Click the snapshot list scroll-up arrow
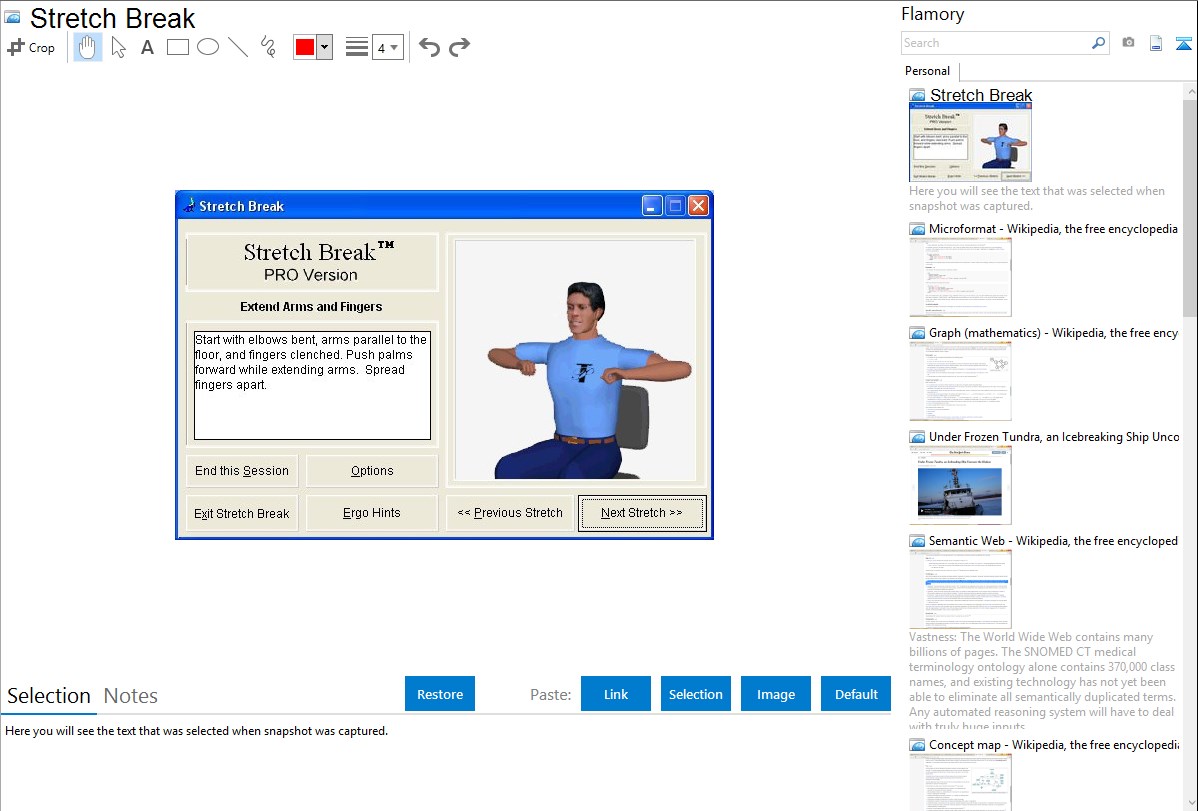The image size is (1198, 811). click(1190, 92)
